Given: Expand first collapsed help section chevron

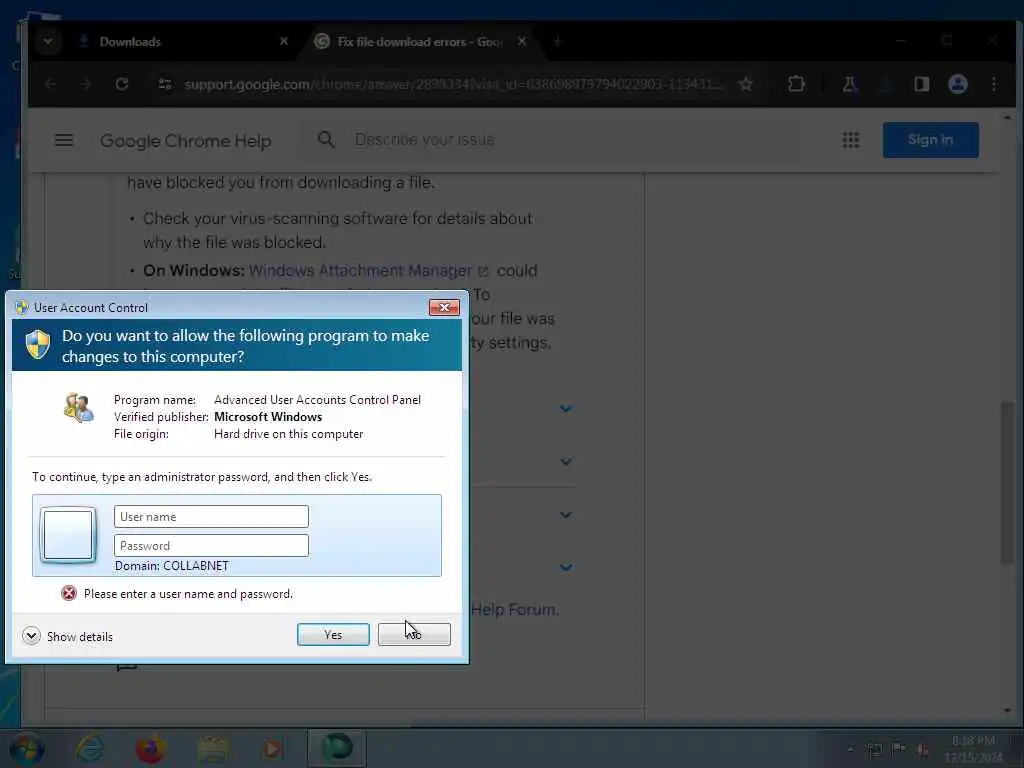Looking at the screenshot, I should [x=566, y=409].
